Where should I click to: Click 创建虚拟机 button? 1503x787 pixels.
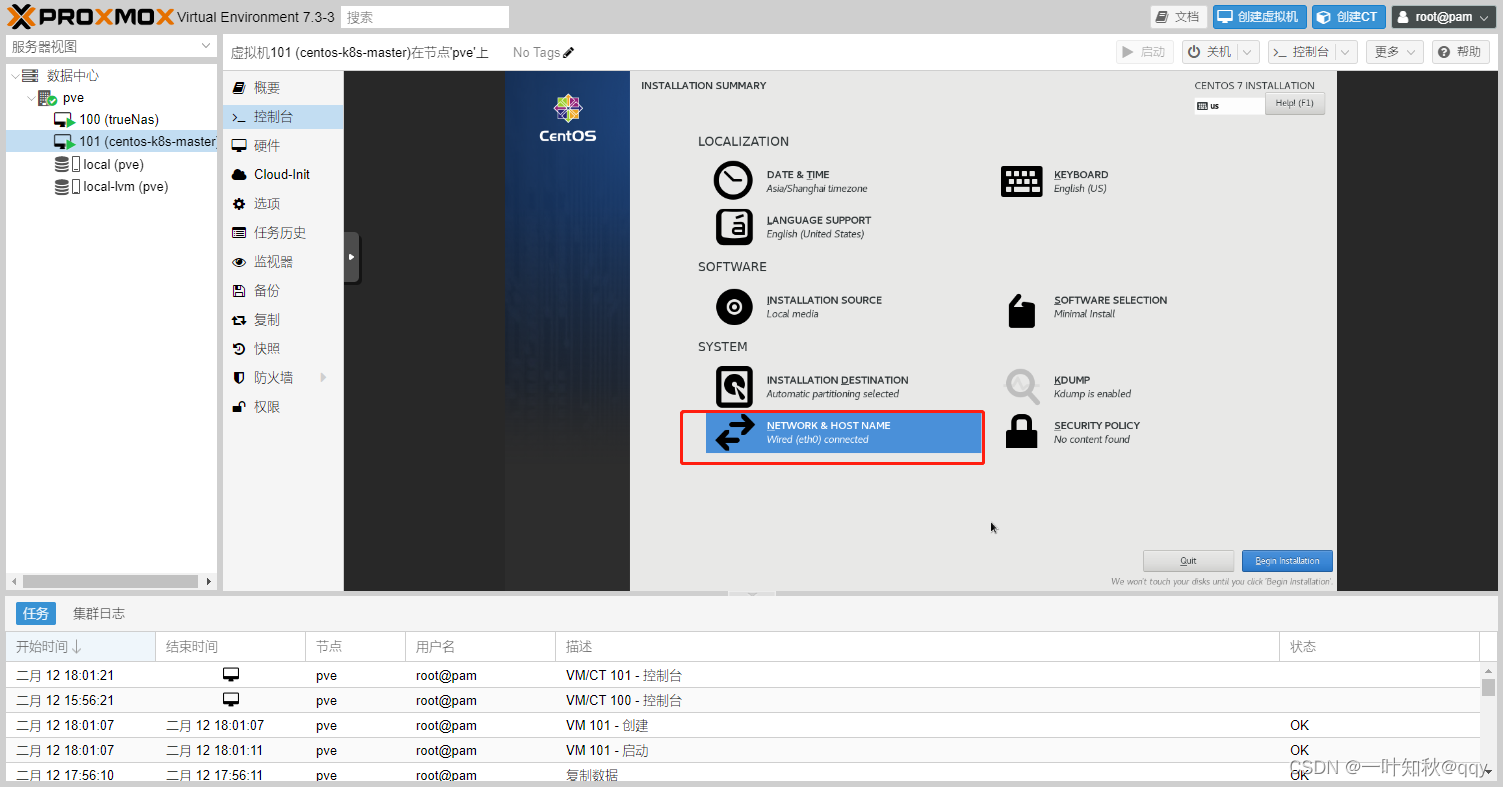coord(1260,17)
